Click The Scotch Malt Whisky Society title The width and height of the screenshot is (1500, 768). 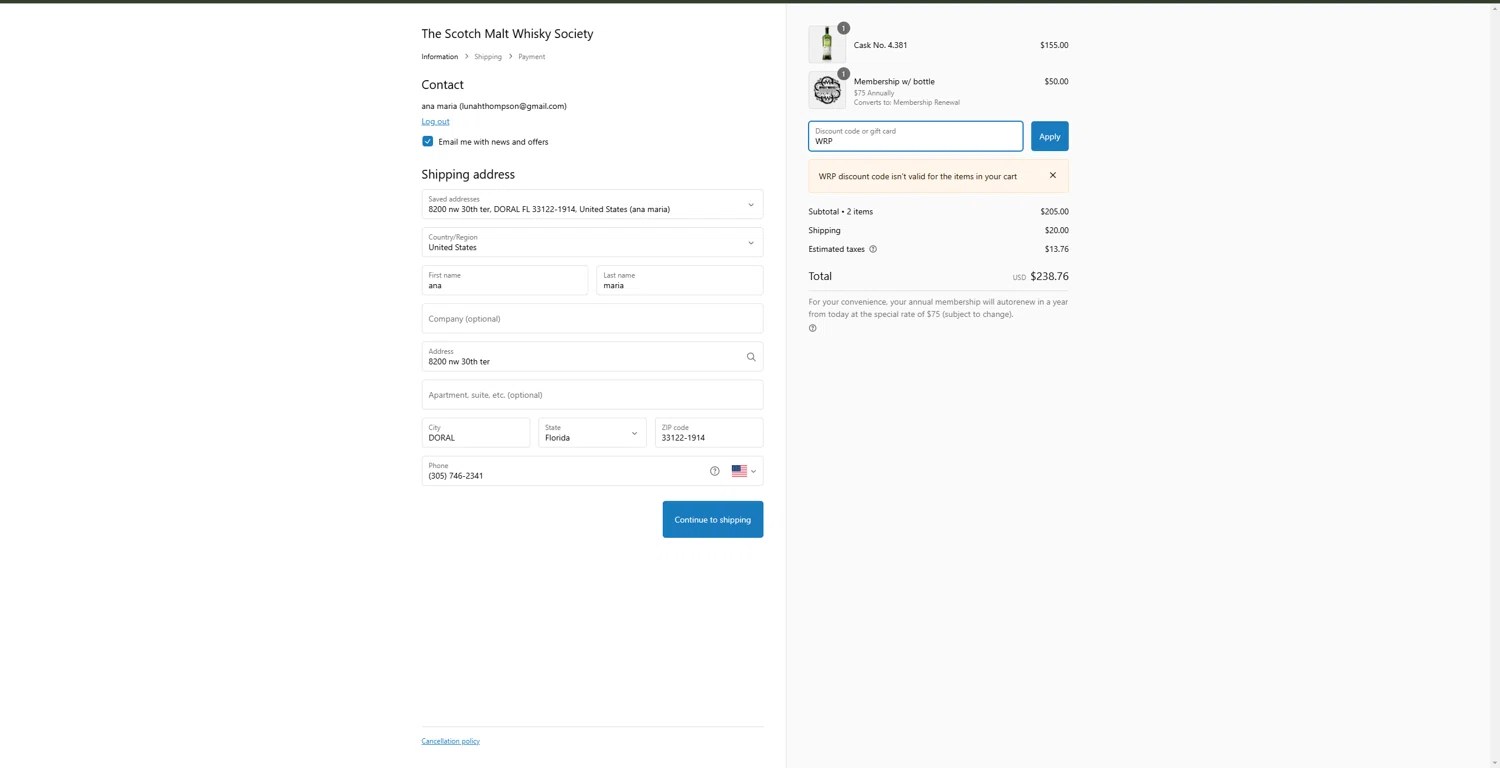click(507, 34)
